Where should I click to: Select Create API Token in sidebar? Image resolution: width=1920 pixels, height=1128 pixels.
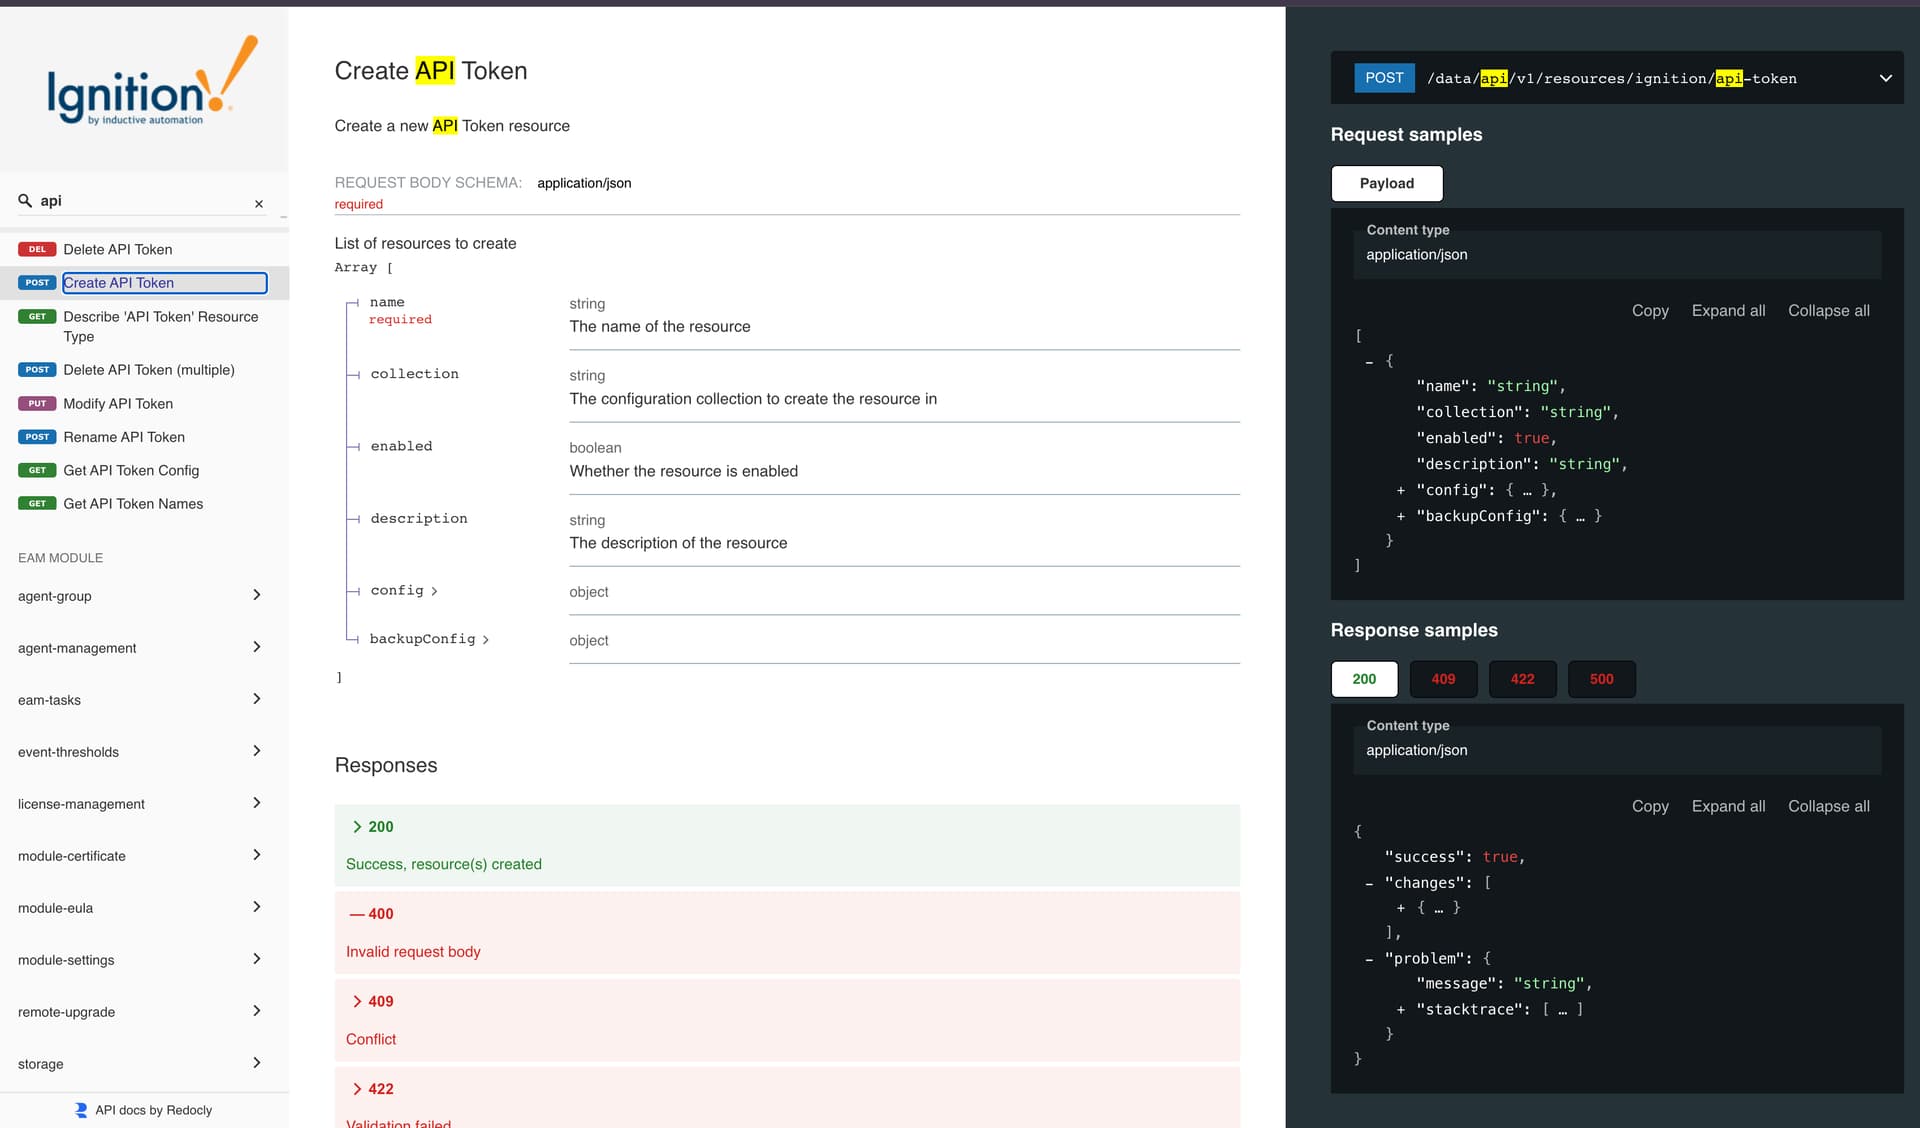point(144,283)
